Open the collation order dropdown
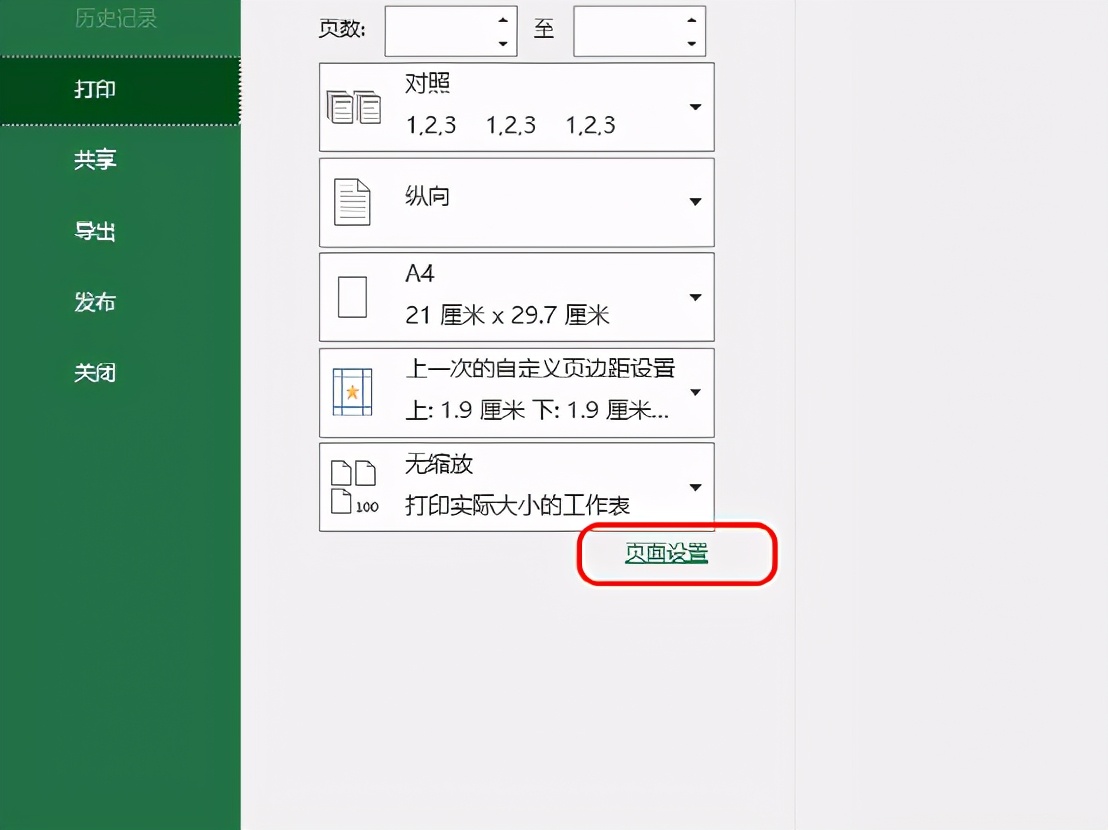1108x830 pixels. 695,106
